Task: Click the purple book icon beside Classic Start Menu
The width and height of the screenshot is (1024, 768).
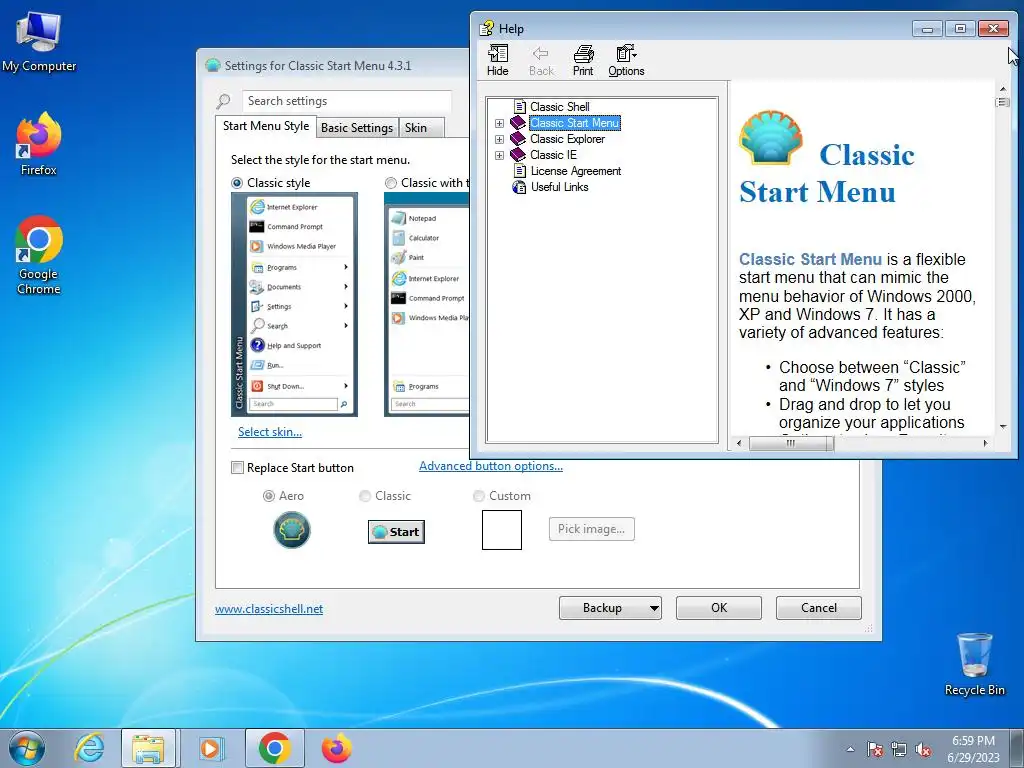Action: click(x=518, y=123)
